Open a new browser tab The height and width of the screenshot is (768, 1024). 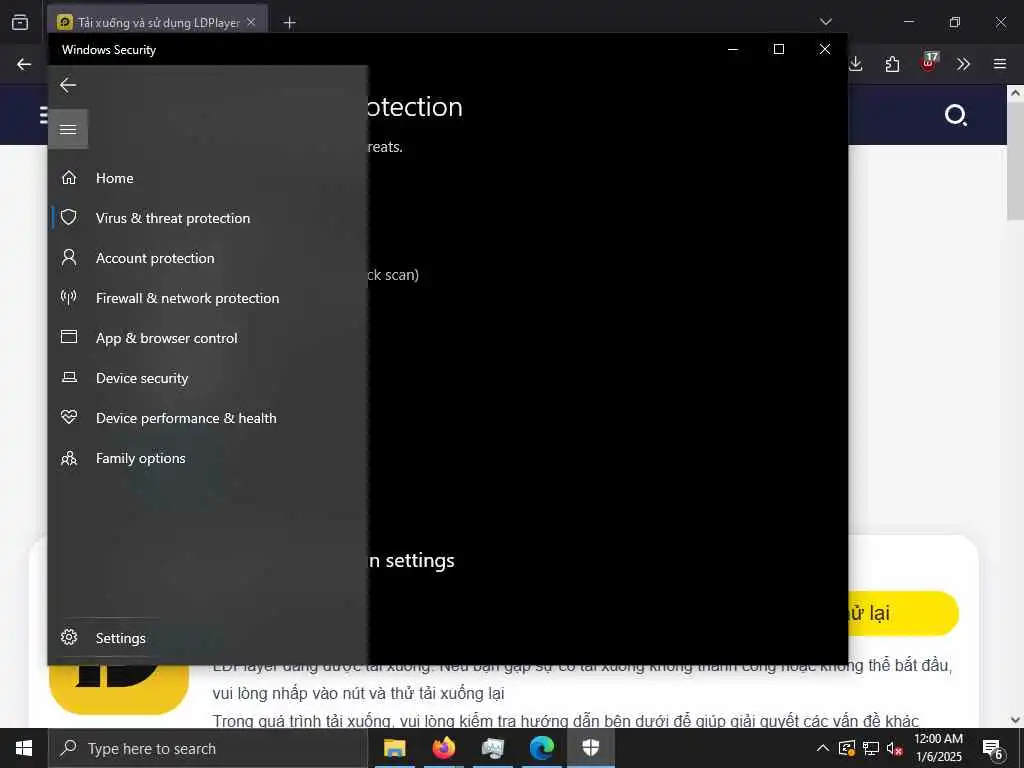click(x=289, y=23)
